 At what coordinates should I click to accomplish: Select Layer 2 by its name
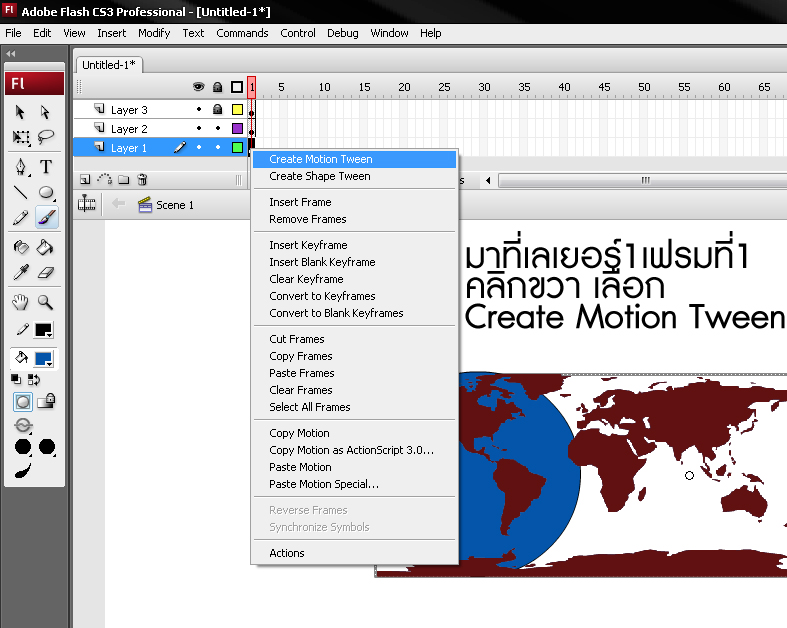pyautogui.click(x=129, y=129)
